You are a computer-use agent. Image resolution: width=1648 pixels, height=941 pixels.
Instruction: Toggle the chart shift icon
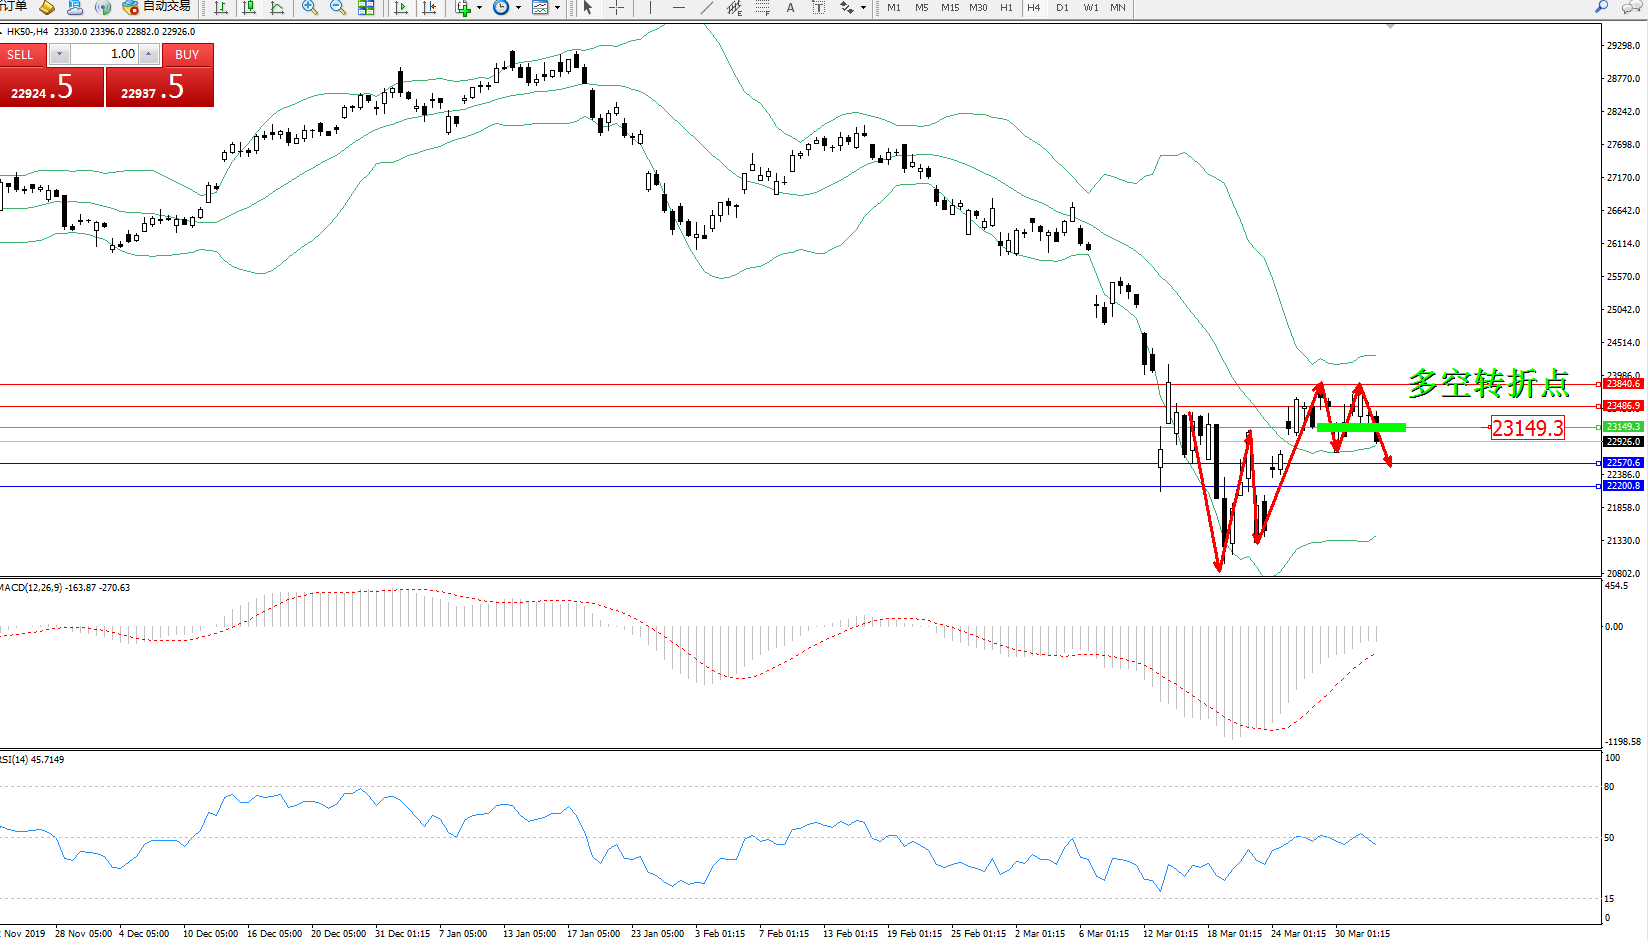[x=429, y=8]
